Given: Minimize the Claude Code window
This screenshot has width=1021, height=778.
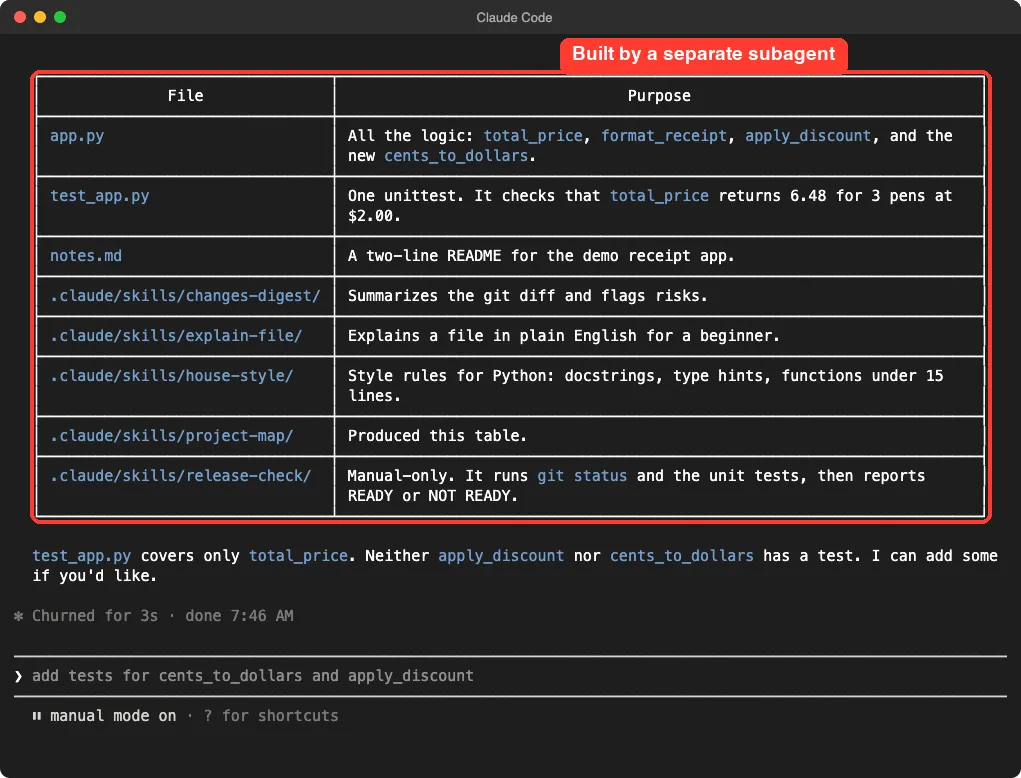Looking at the screenshot, I should click(x=40, y=17).
